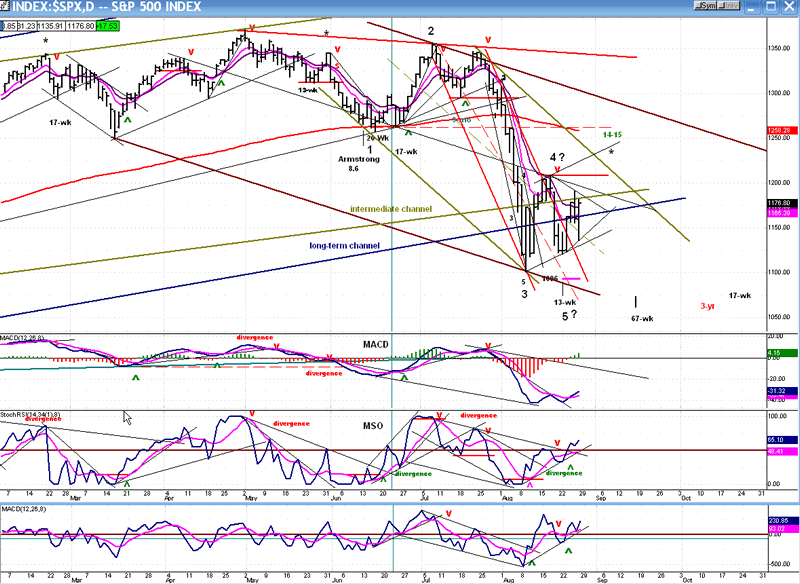800x584 pixels.
Task: Click the 'intermediate channel' annotation
Action: [x=391, y=209]
